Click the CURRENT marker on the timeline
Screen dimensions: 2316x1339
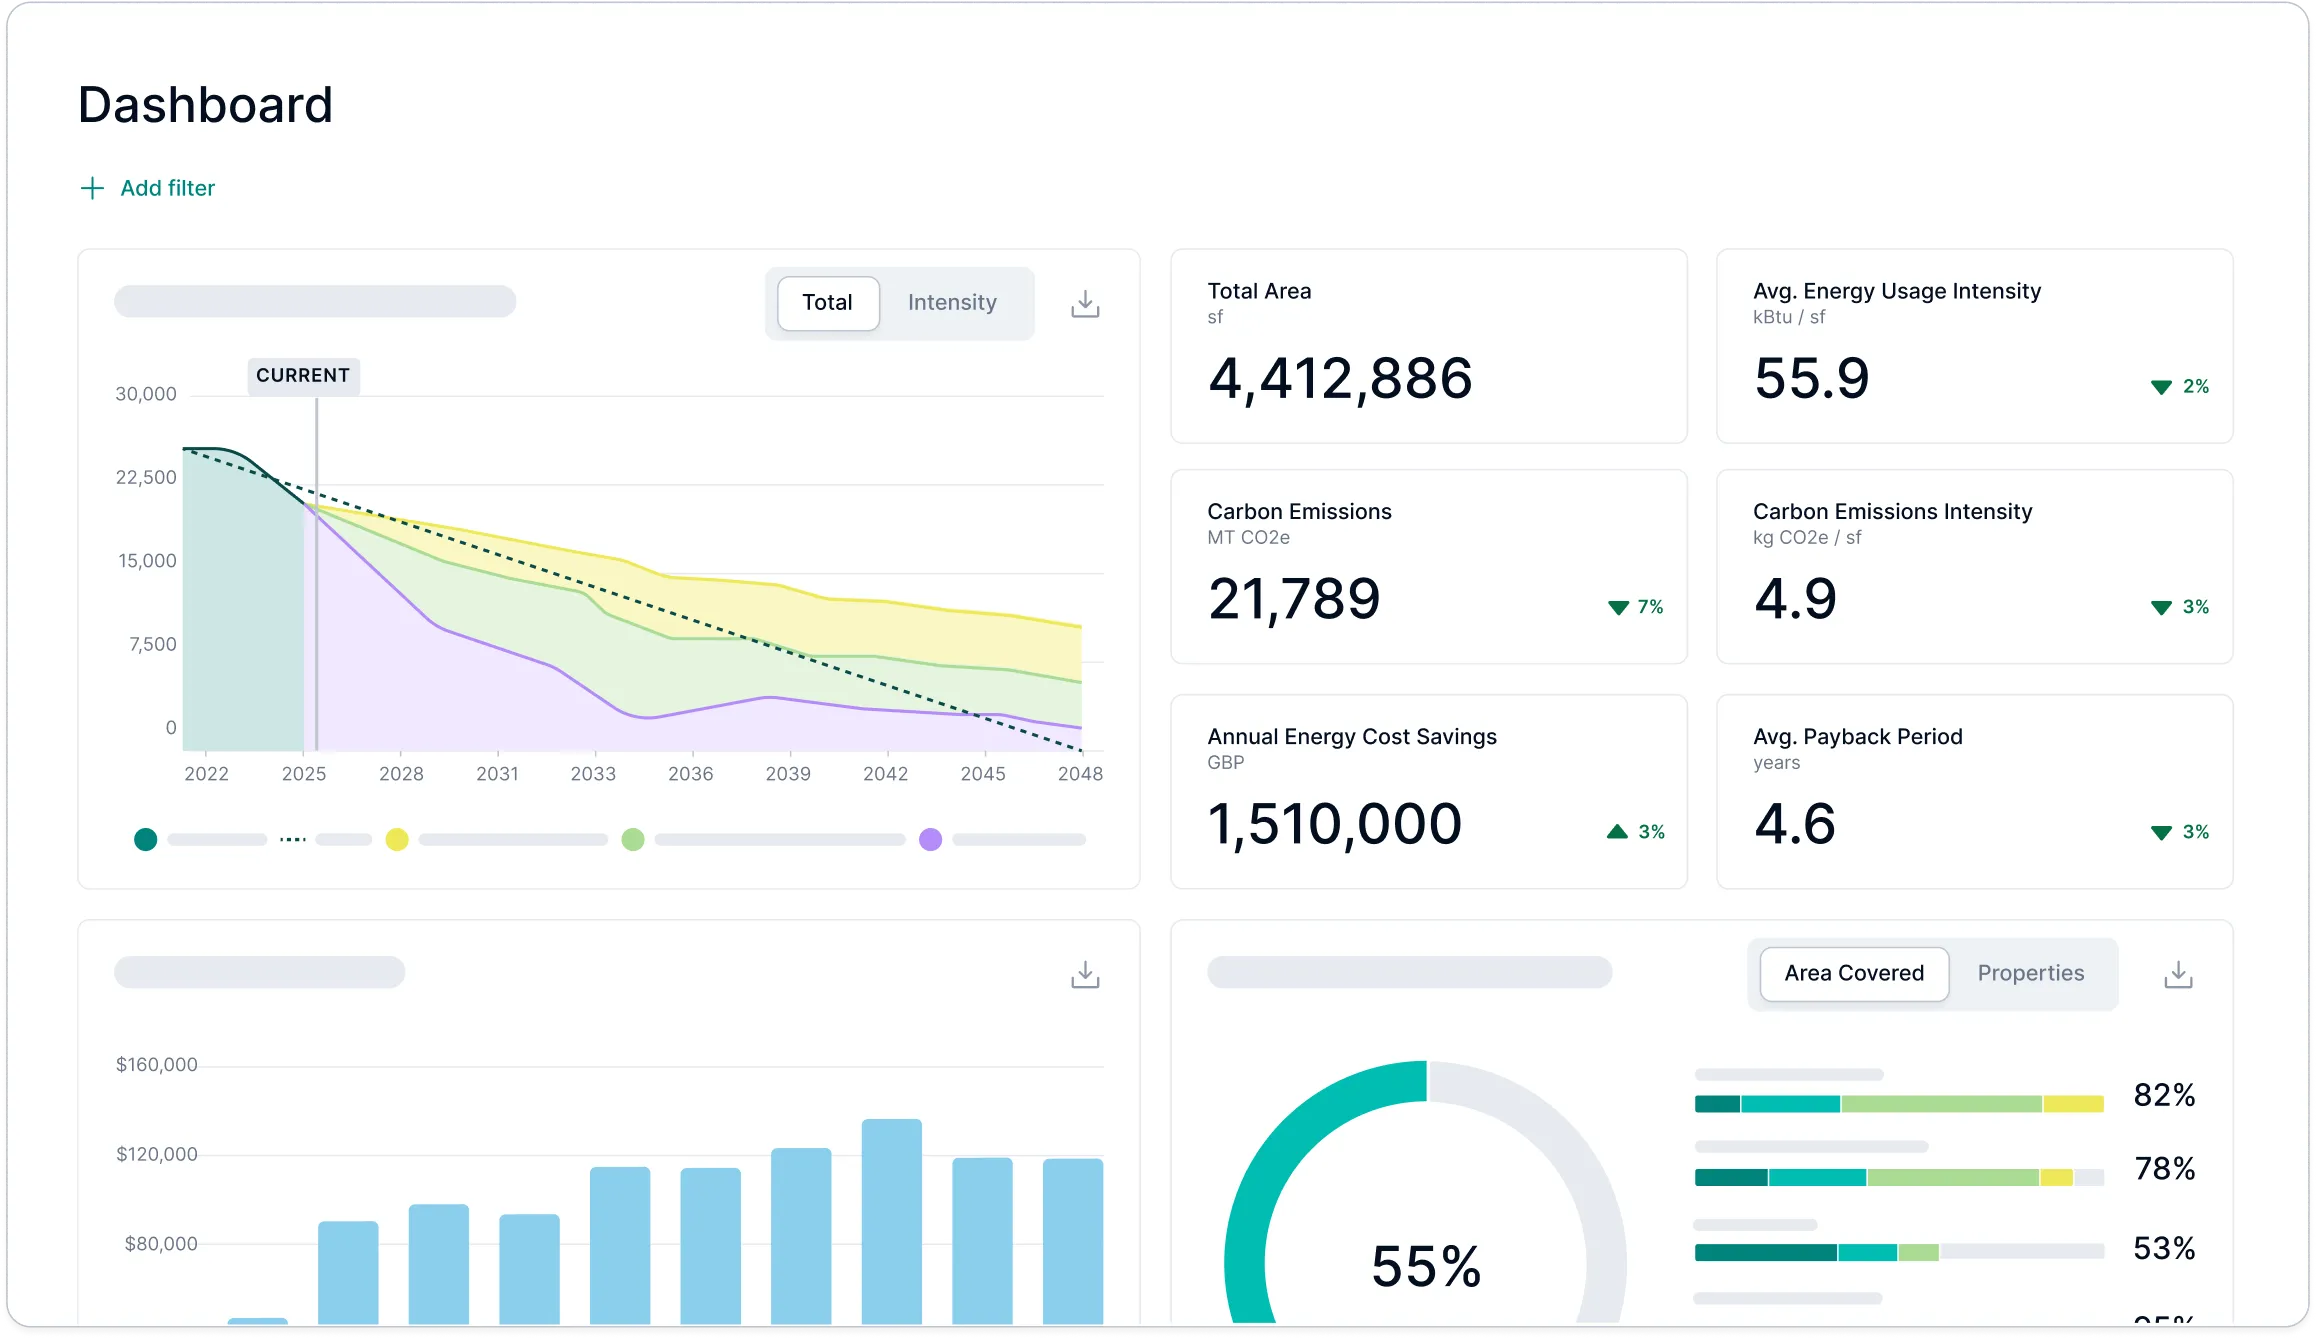(303, 375)
